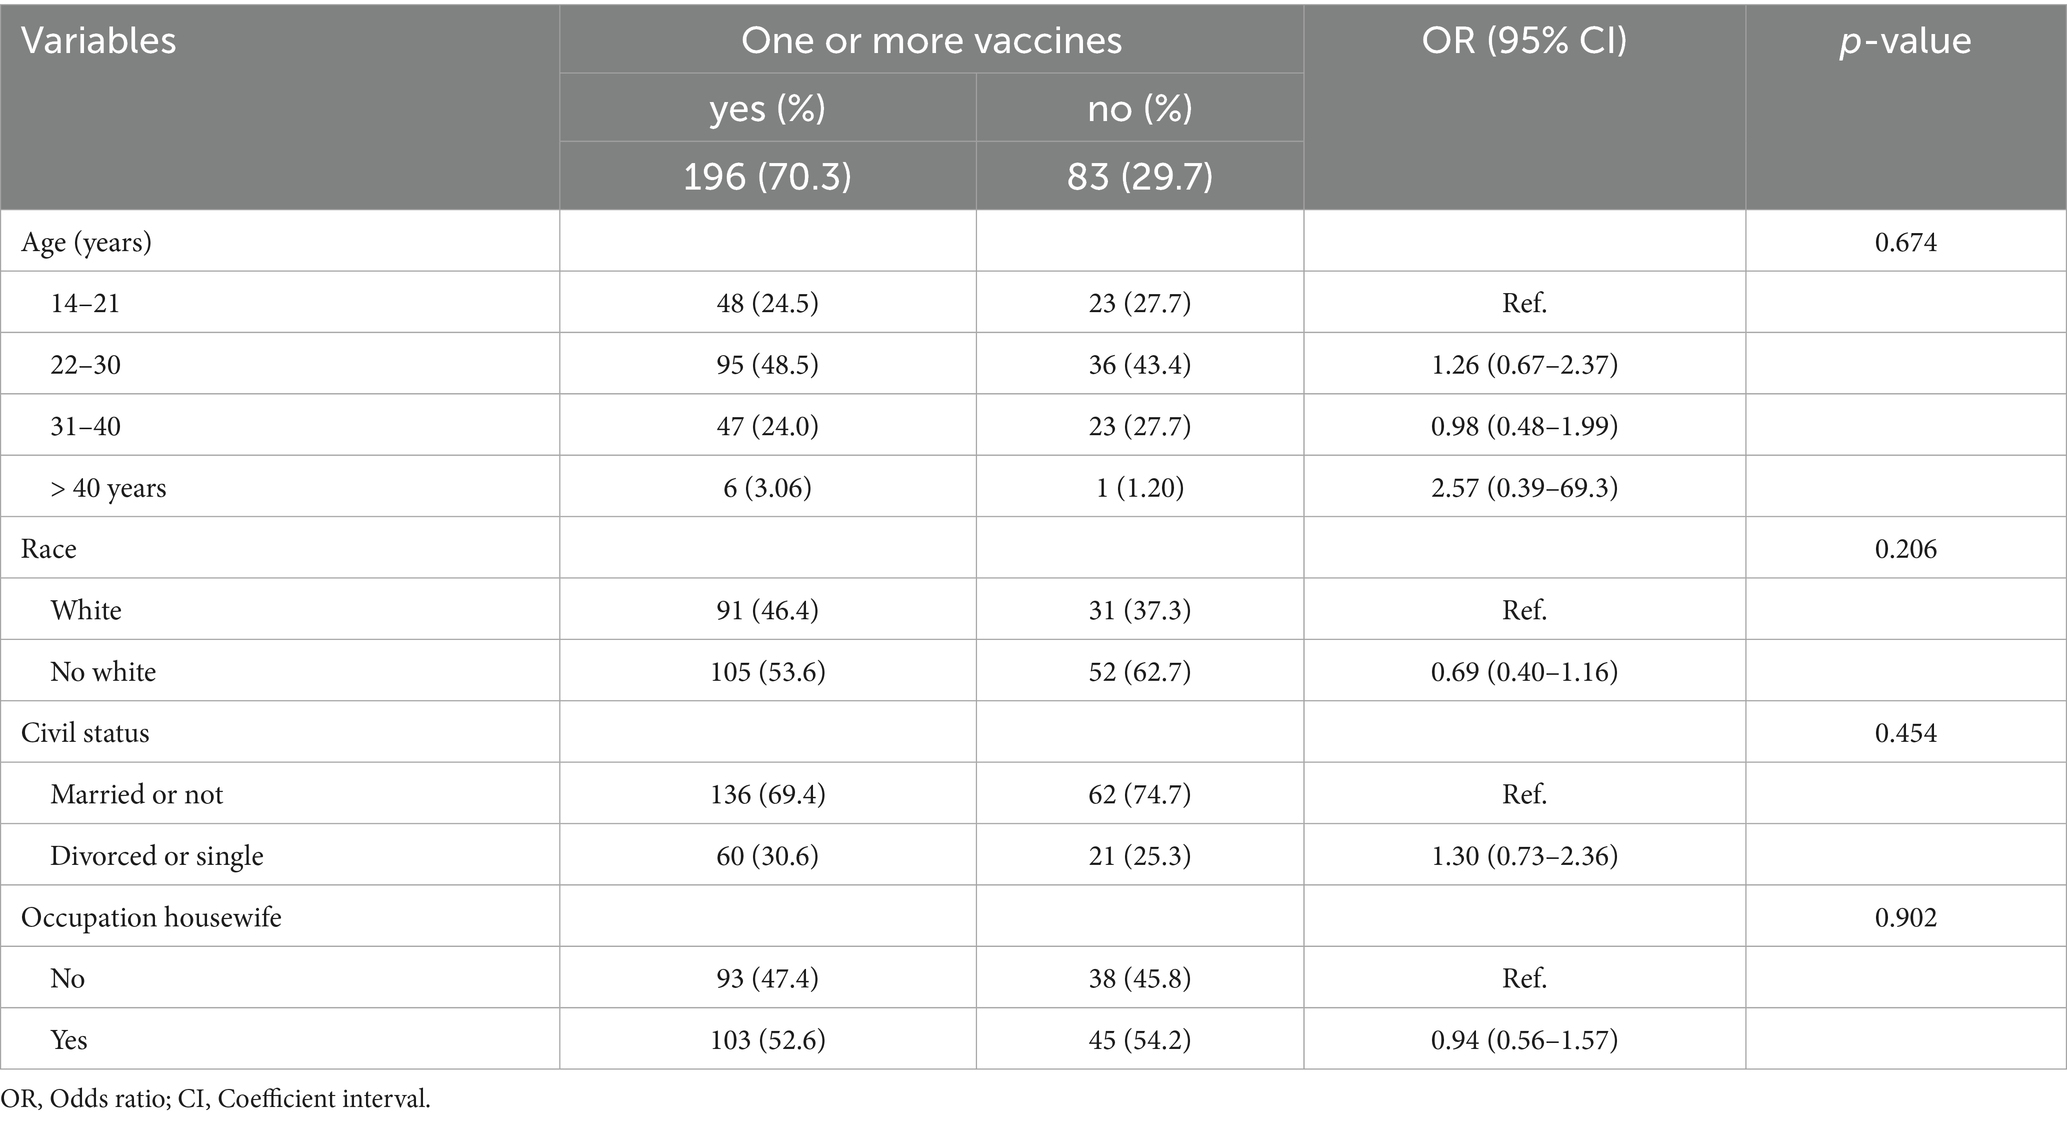Select the 'yes (%)' subheader cell
Image resolution: width=2067 pixels, height=1121 pixels.
tap(767, 108)
